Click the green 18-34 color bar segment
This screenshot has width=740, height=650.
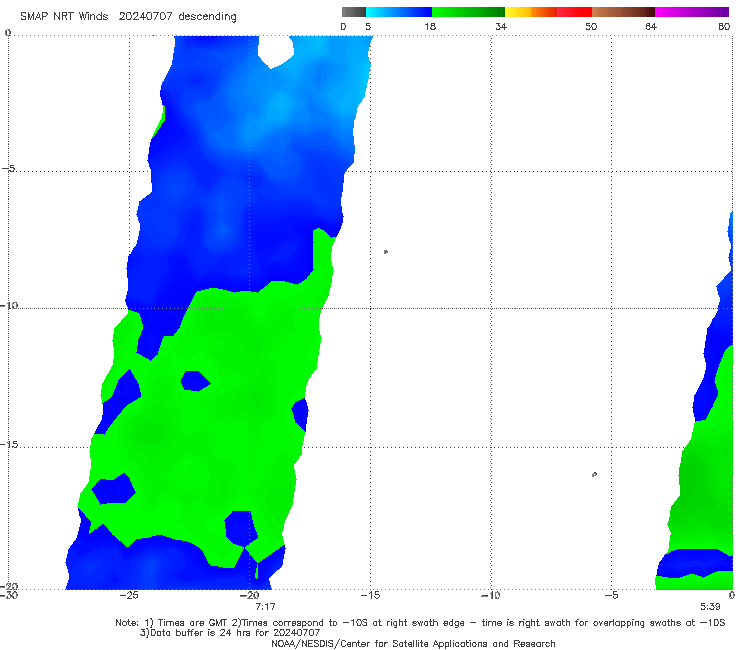(x=468, y=12)
